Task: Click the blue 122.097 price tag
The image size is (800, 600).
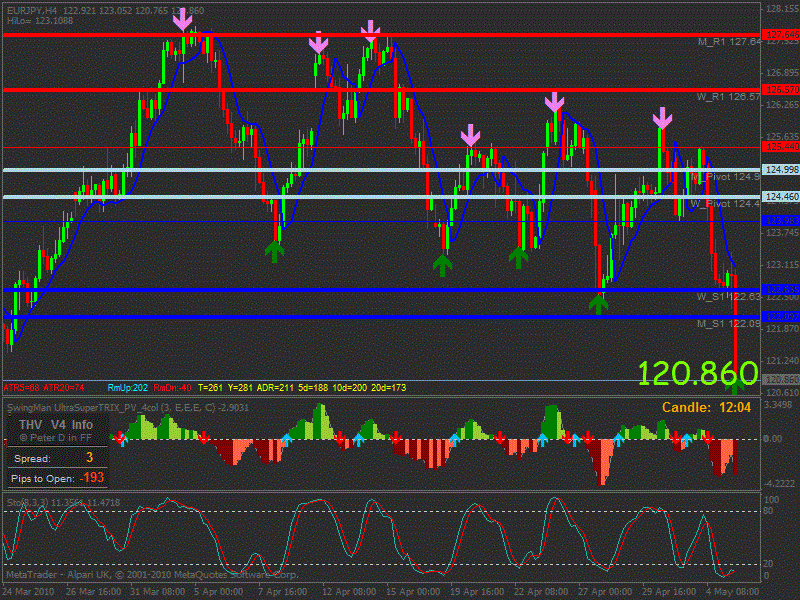Action: [x=781, y=316]
